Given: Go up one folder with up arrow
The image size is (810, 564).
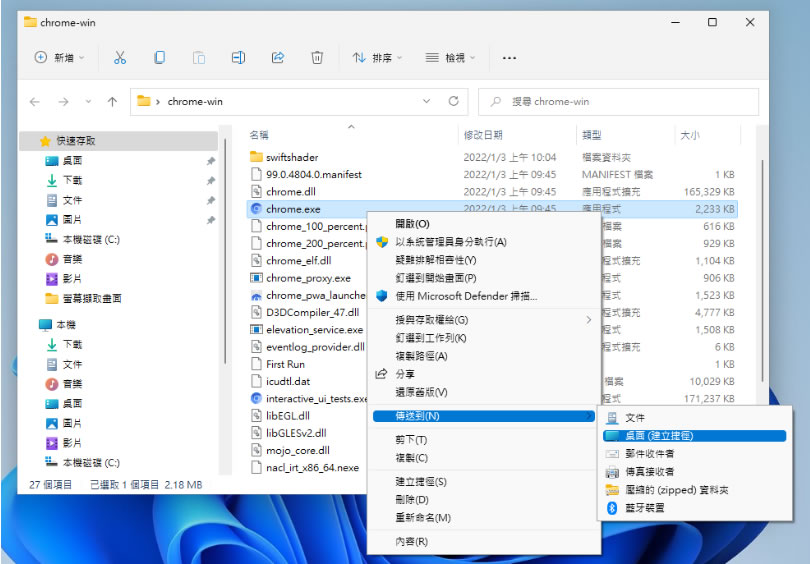Looking at the screenshot, I should point(112,102).
